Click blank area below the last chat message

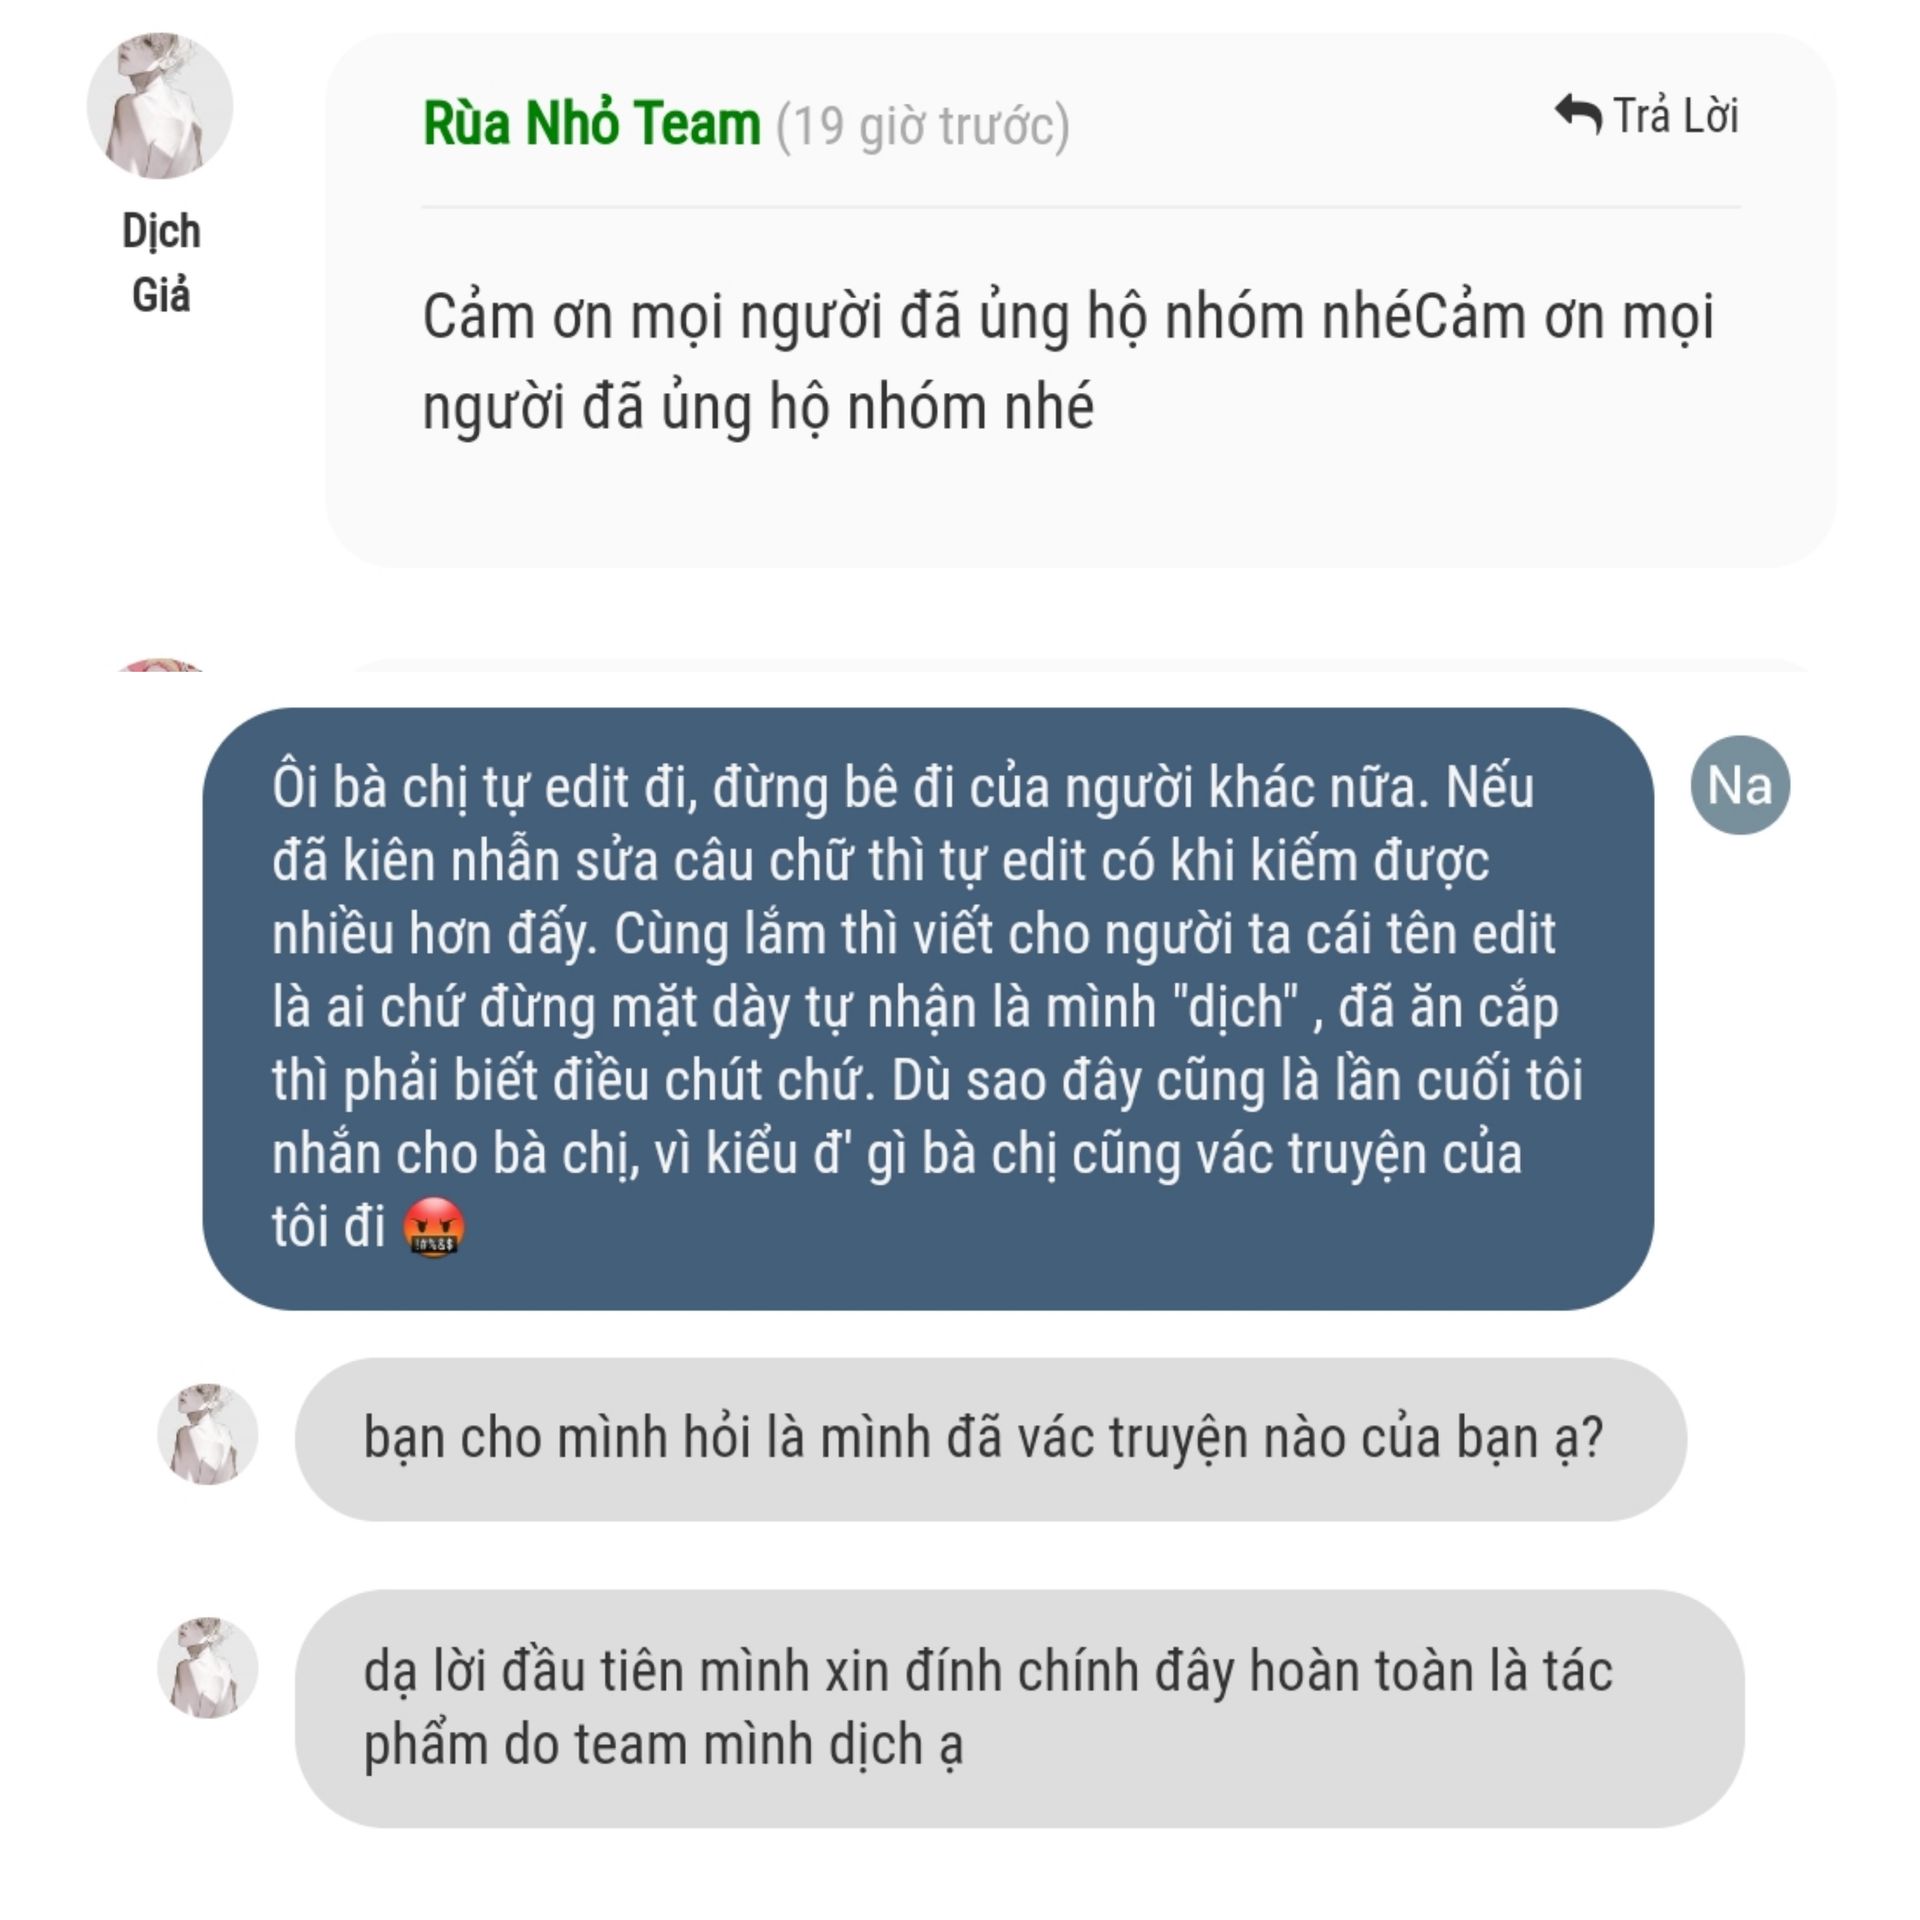(960, 1875)
